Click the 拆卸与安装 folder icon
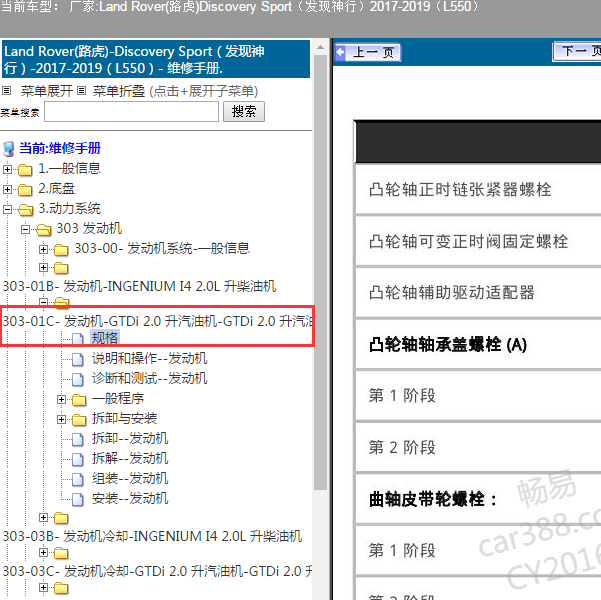 coord(79,420)
